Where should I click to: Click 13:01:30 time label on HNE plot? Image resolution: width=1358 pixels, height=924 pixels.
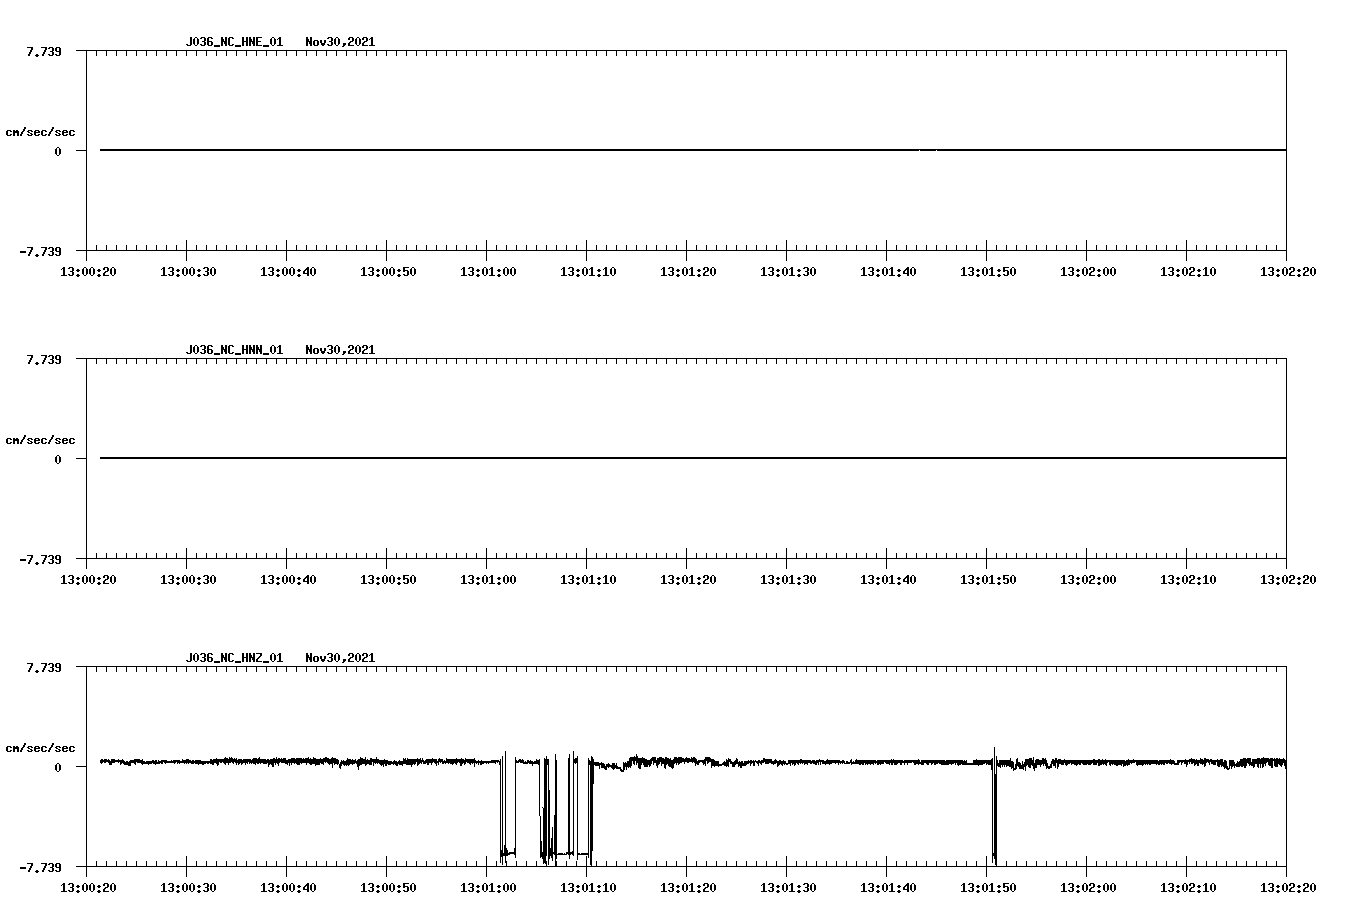(x=788, y=271)
